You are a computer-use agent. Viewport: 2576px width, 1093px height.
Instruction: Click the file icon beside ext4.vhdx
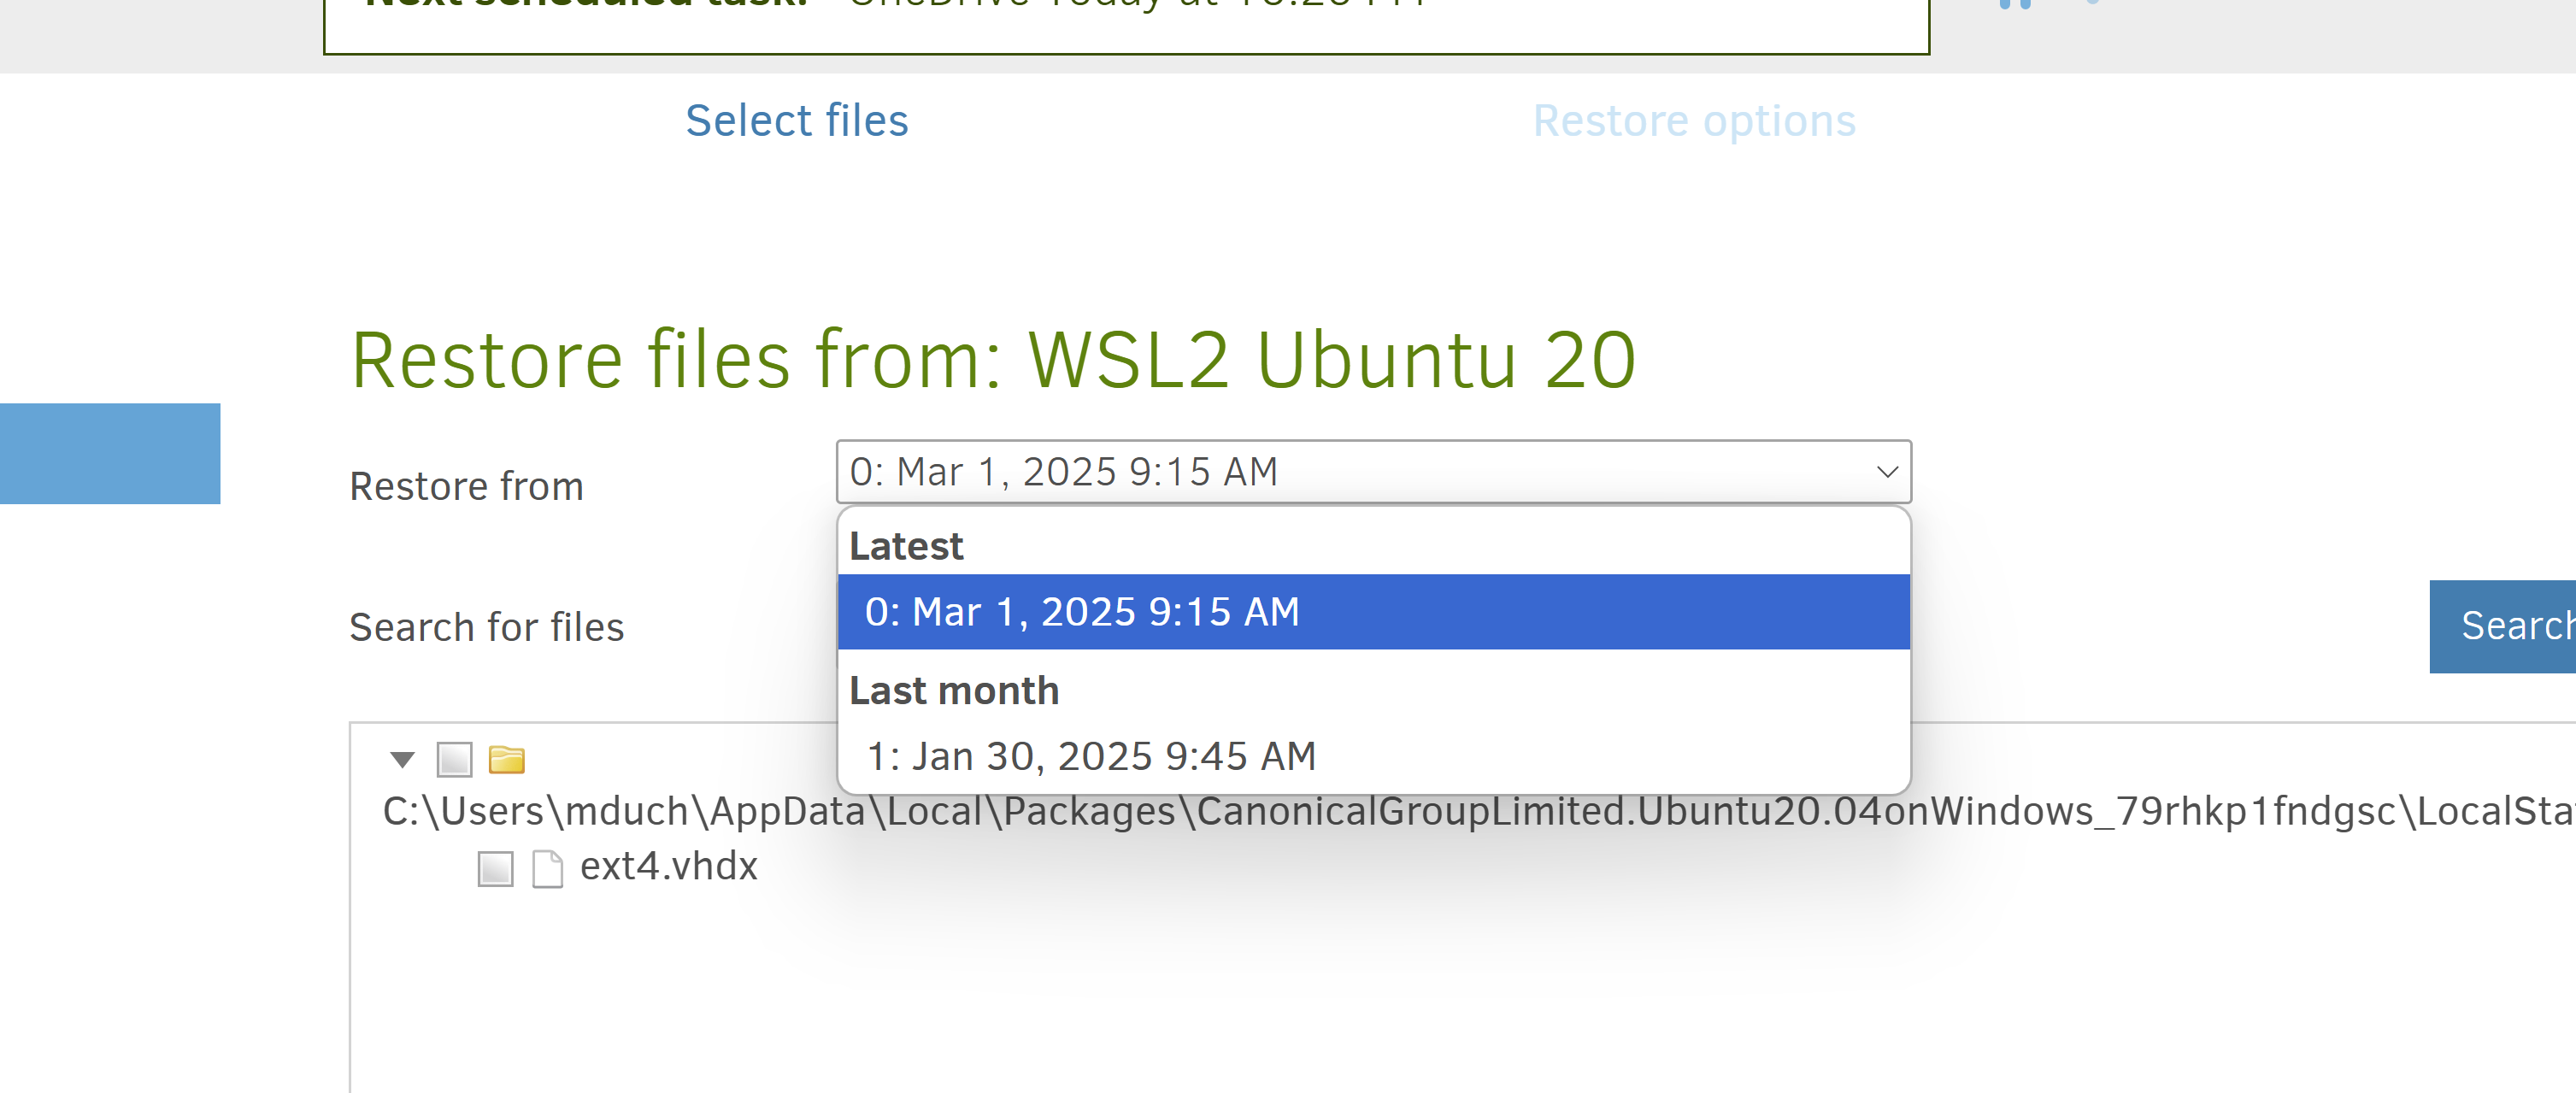tap(547, 868)
